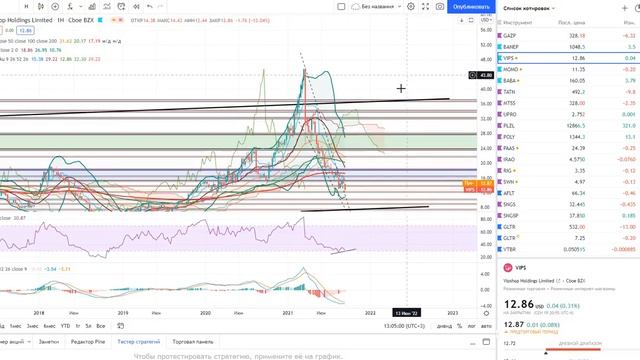This screenshot has width=640, height=360.
Task: Select the MTSS row in the watchlist
Action: click(x=568, y=103)
